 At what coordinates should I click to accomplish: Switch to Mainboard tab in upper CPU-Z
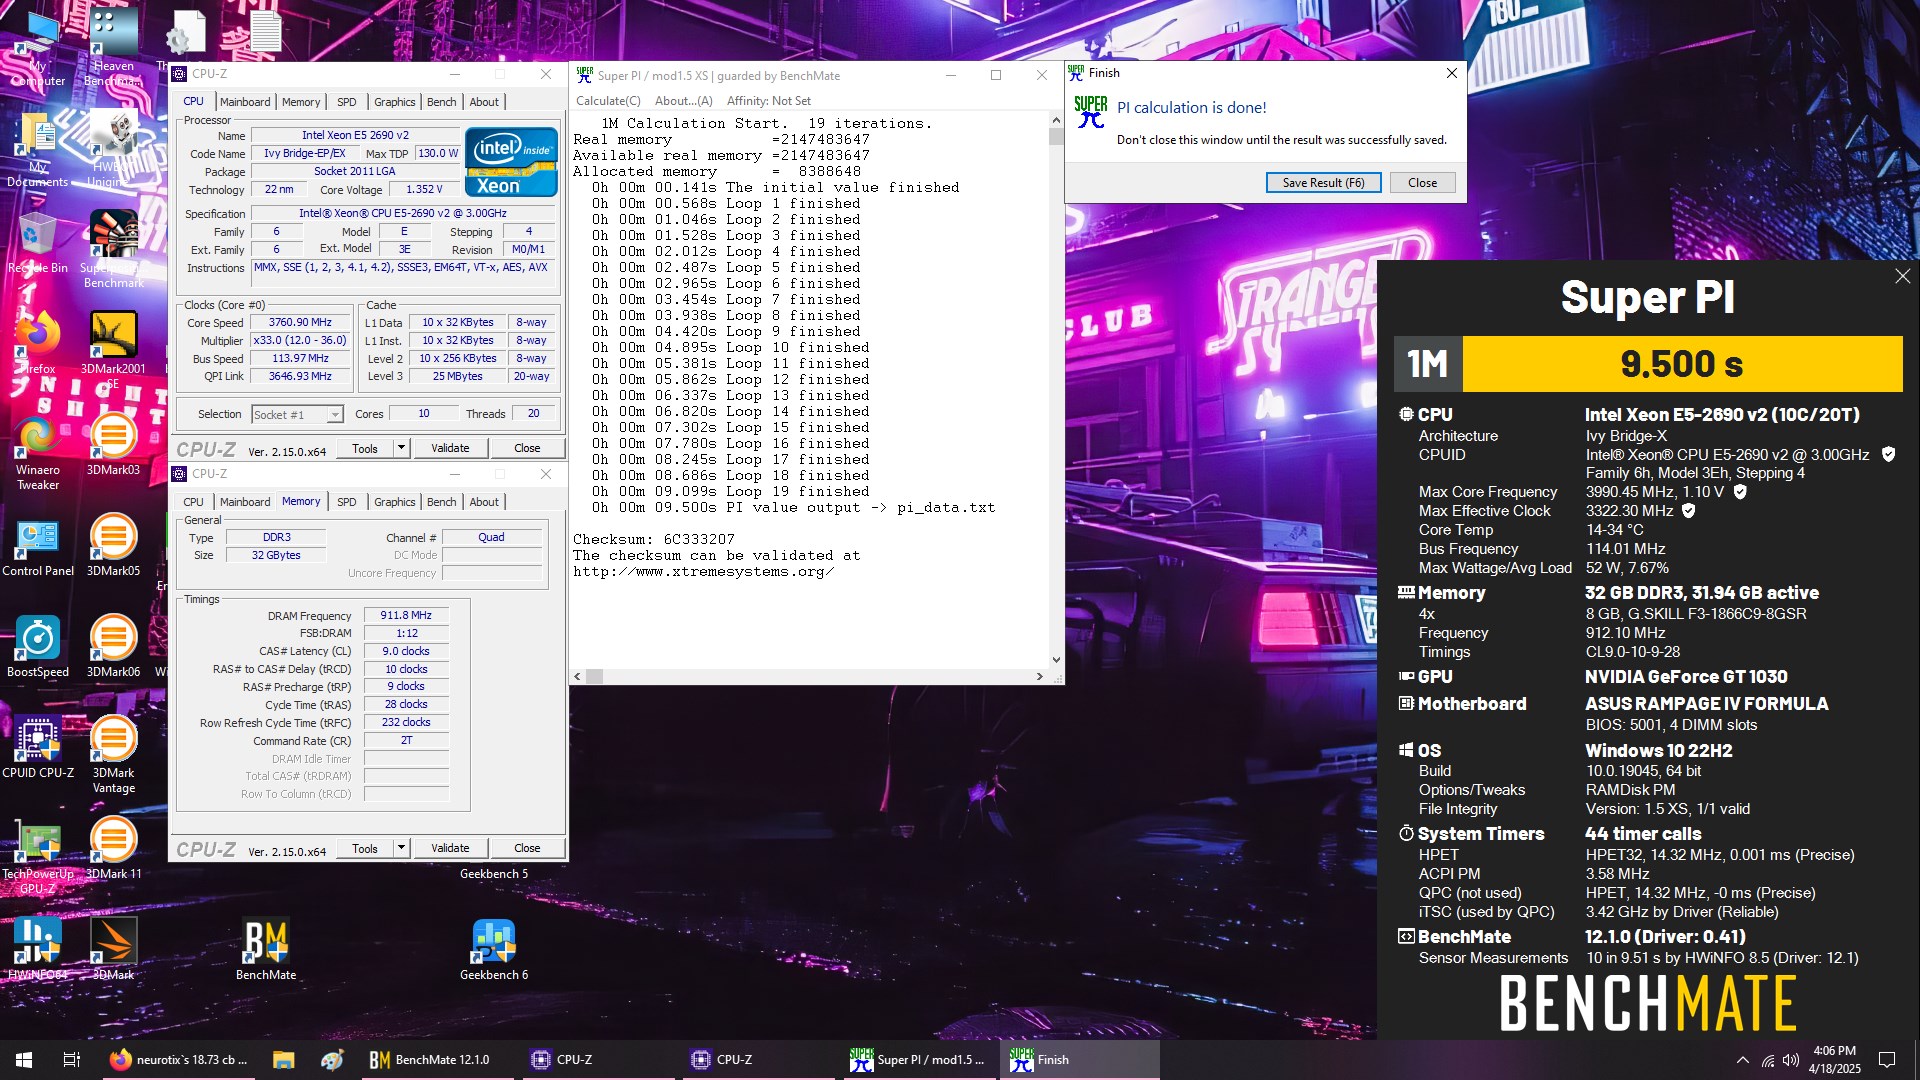pyautogui.click(x=245, y=102)
